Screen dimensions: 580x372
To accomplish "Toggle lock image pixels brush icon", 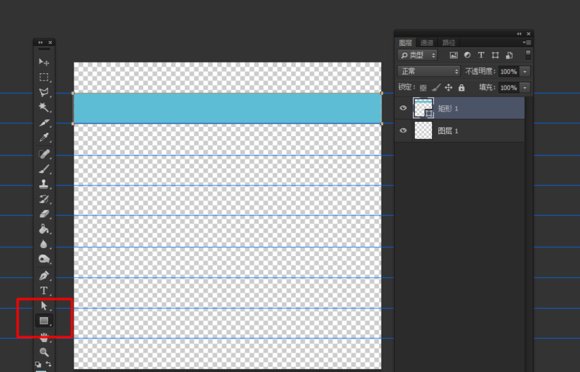I will point(436,88).
